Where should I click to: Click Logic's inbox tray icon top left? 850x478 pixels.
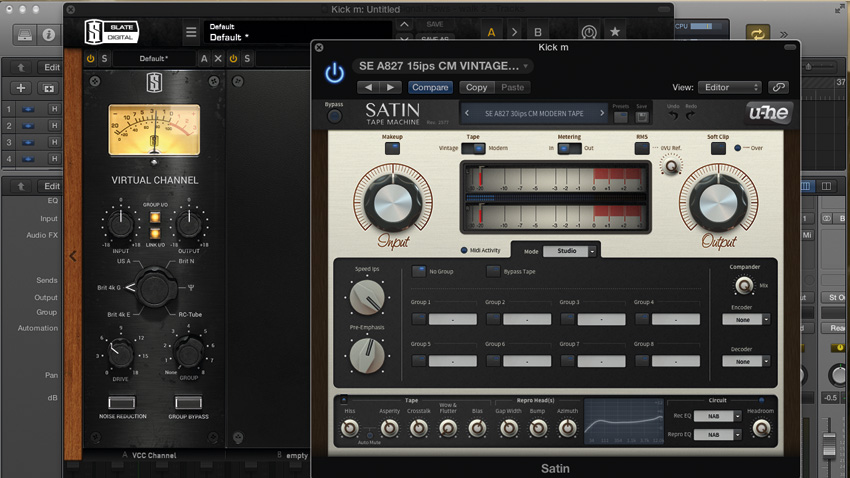(25, 35)
